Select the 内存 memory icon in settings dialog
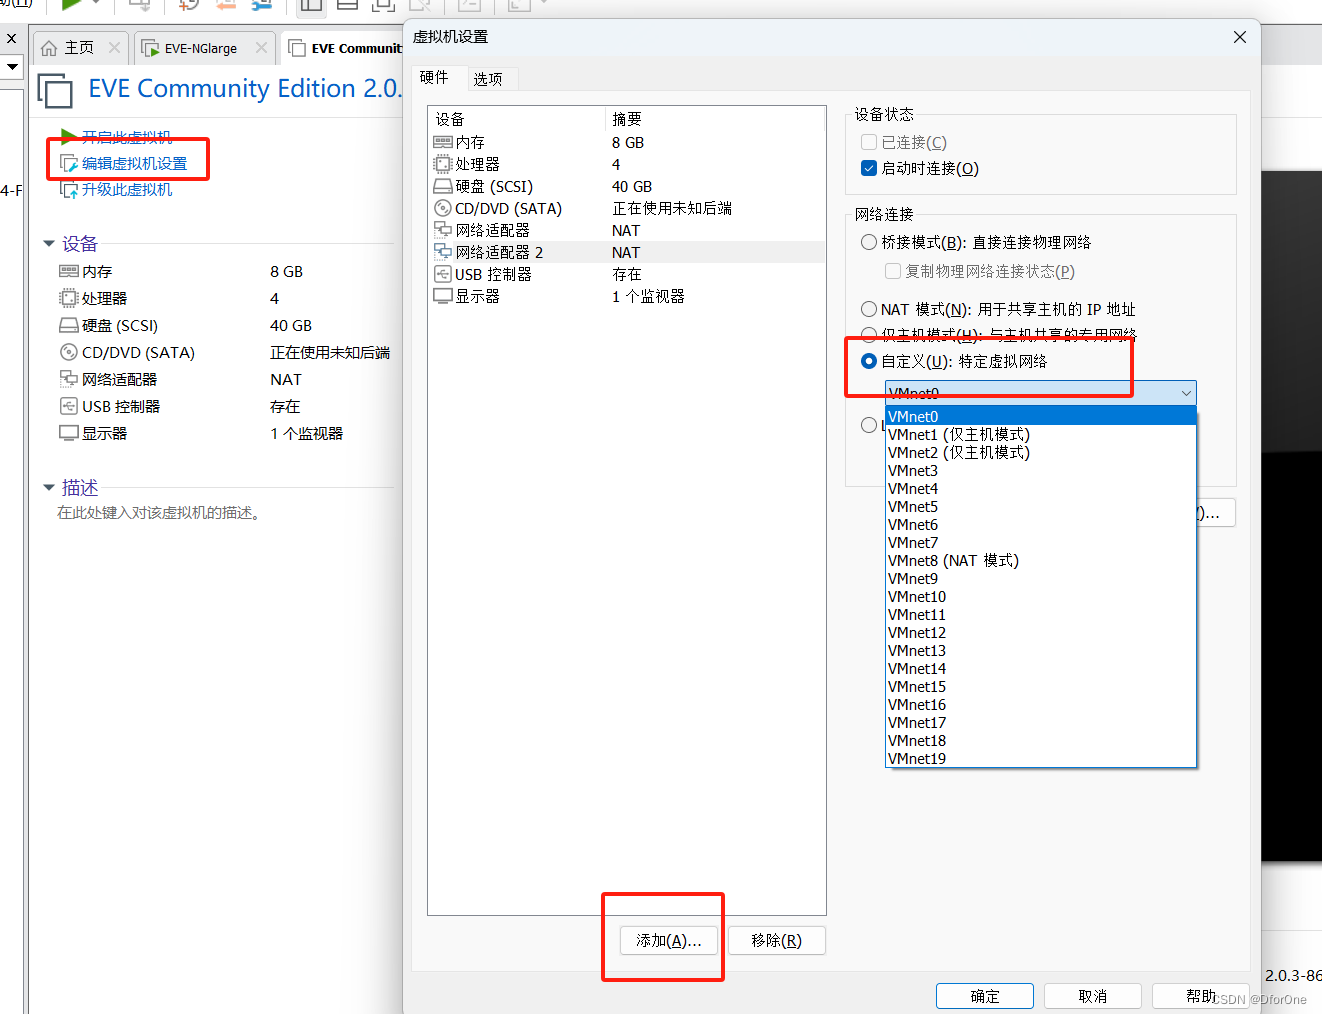This screenshot has width=1322, height=1014. coord(443,142)
